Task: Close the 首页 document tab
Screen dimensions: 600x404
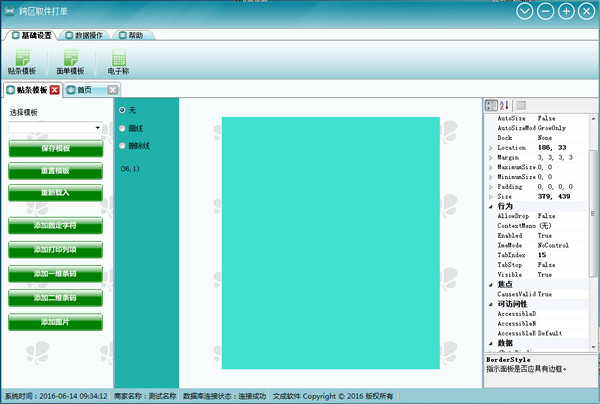Action: coord(112,90)
